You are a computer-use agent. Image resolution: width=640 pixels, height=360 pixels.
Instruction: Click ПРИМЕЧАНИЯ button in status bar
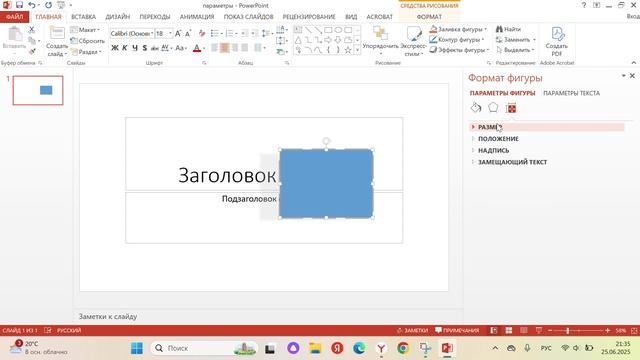click(x=457, y=330)
